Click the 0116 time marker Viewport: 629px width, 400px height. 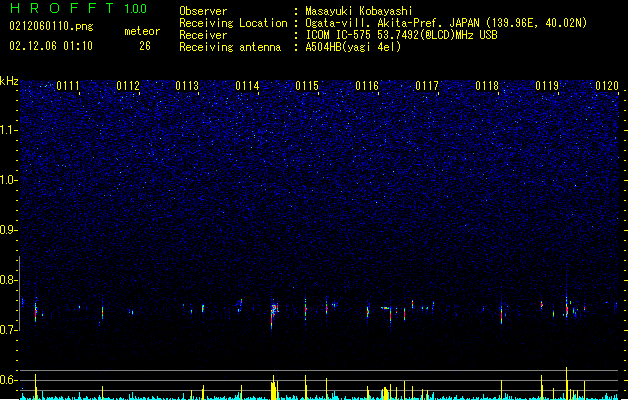pos(367,86)
